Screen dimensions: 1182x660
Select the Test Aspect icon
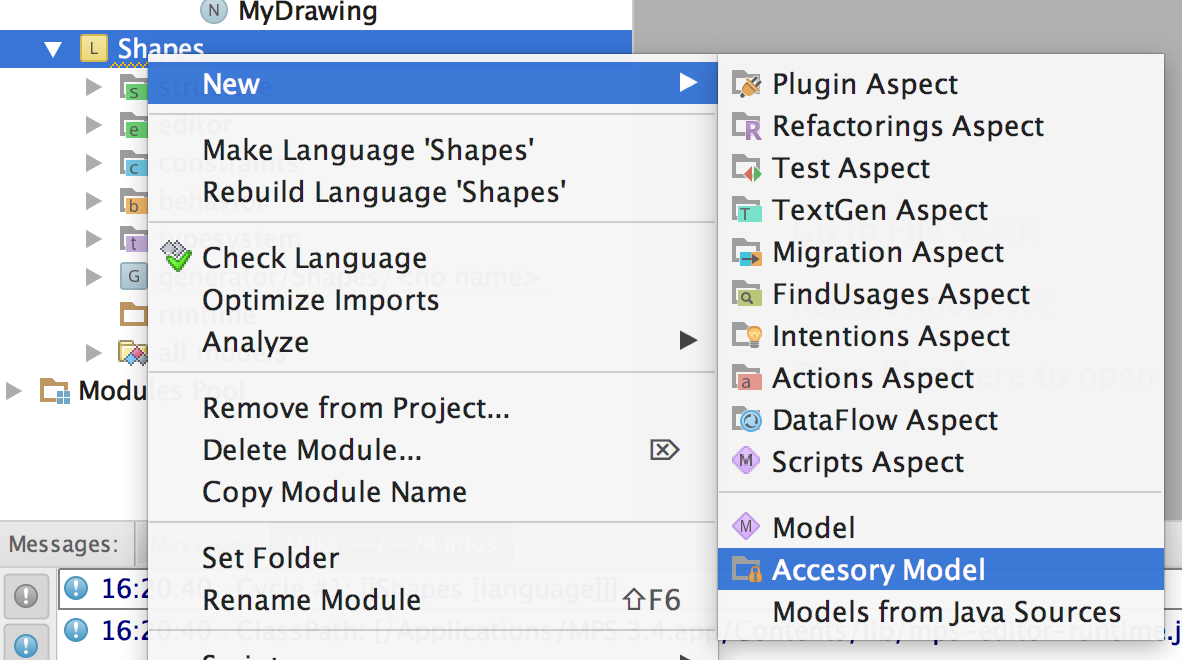[747, 169]
